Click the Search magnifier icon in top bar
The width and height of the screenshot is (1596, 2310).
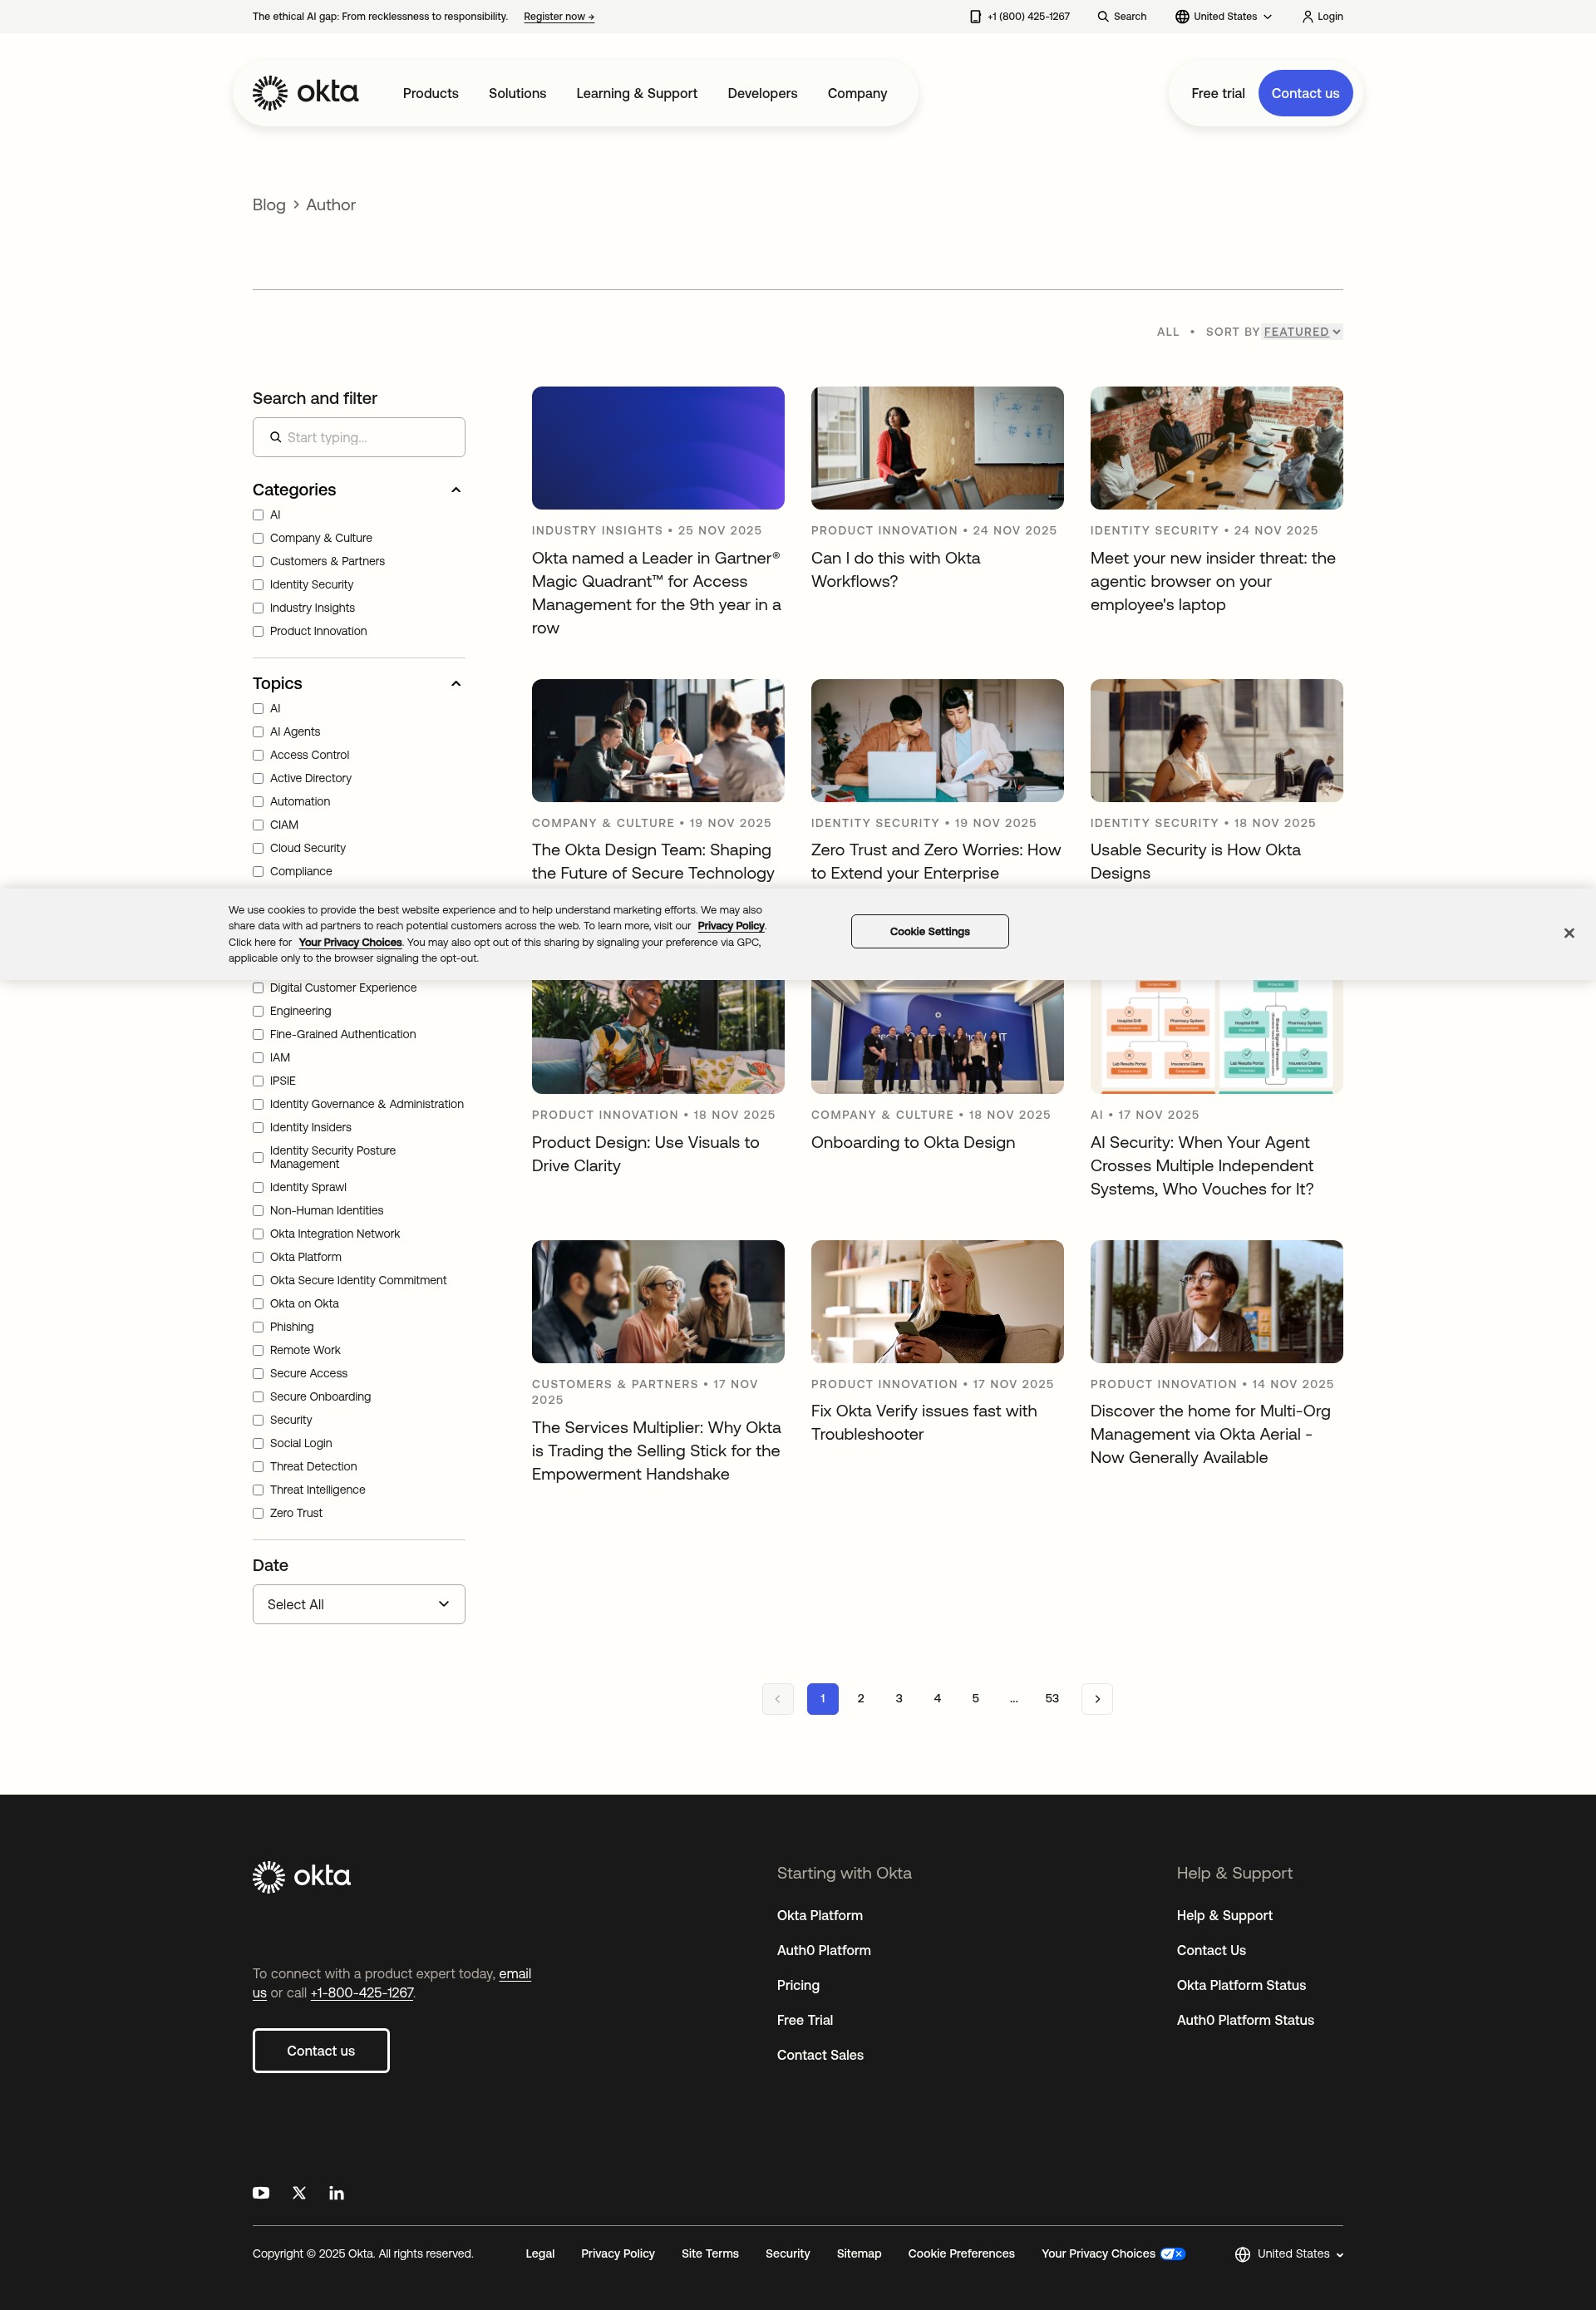[x=1102, y=17]
